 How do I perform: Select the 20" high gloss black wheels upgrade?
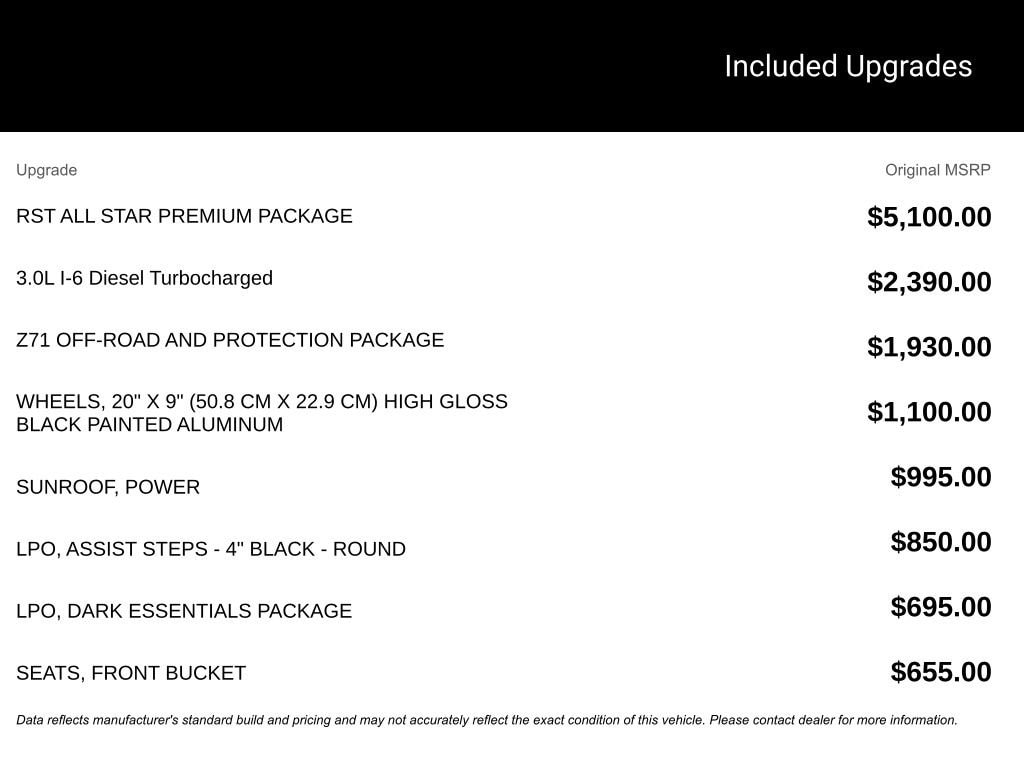[x=262, y=413]
